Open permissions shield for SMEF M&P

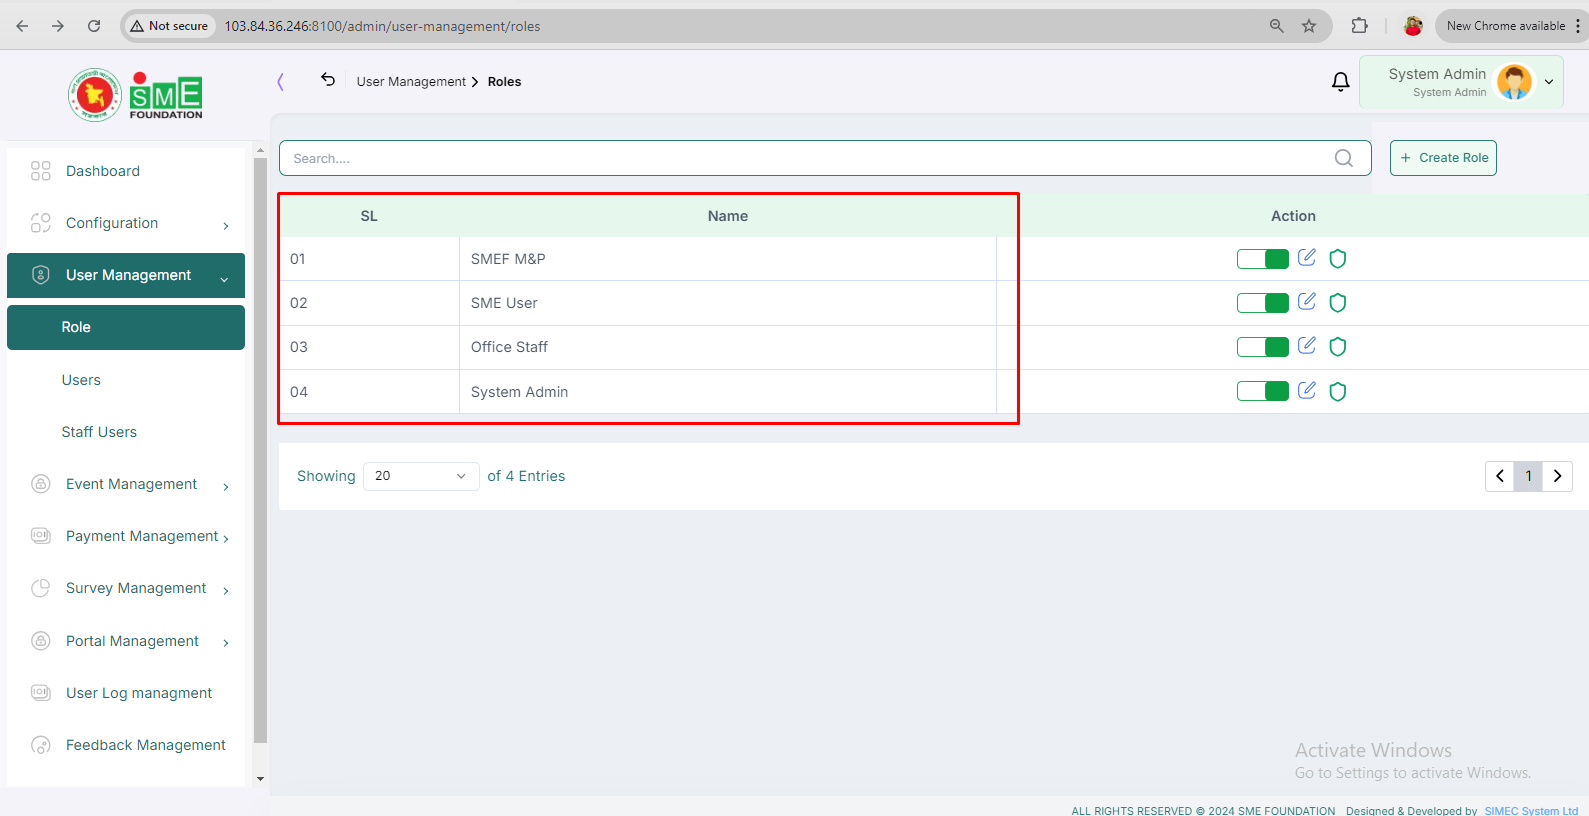(1337, 259)
